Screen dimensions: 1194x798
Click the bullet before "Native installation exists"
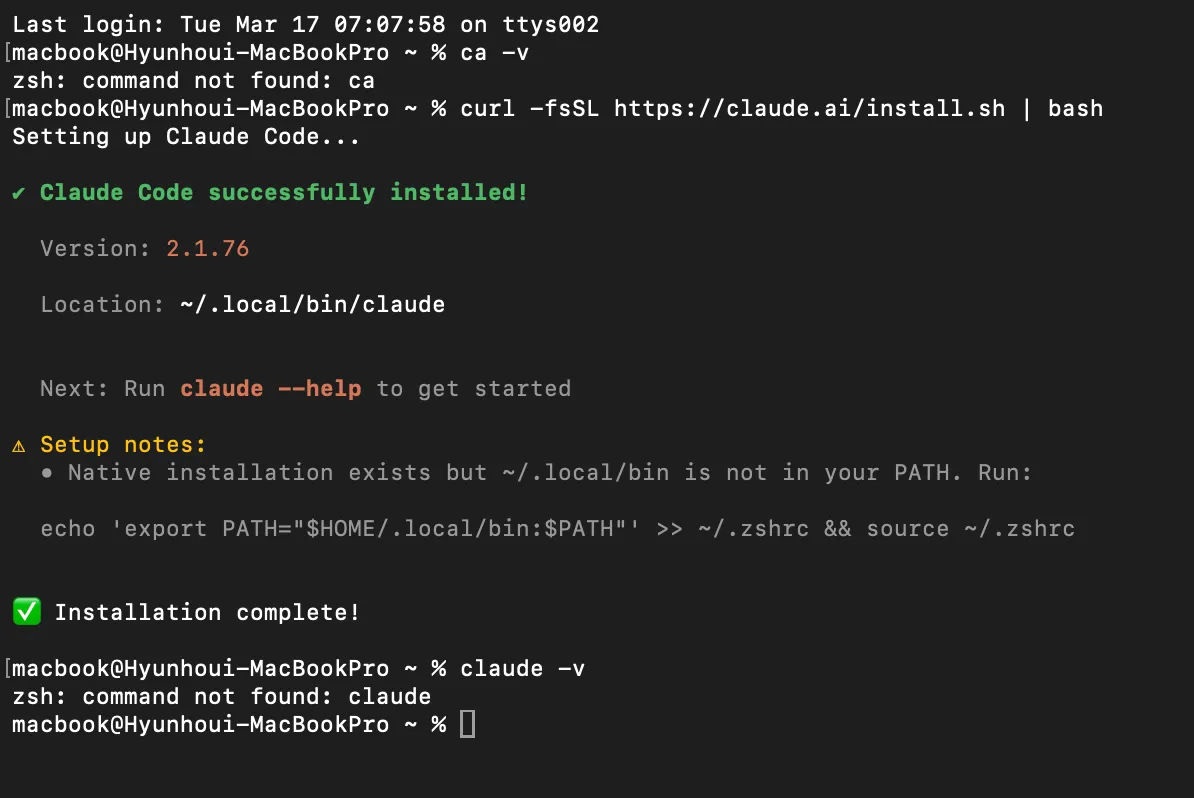pyautogui.click(x=47, y=472)
